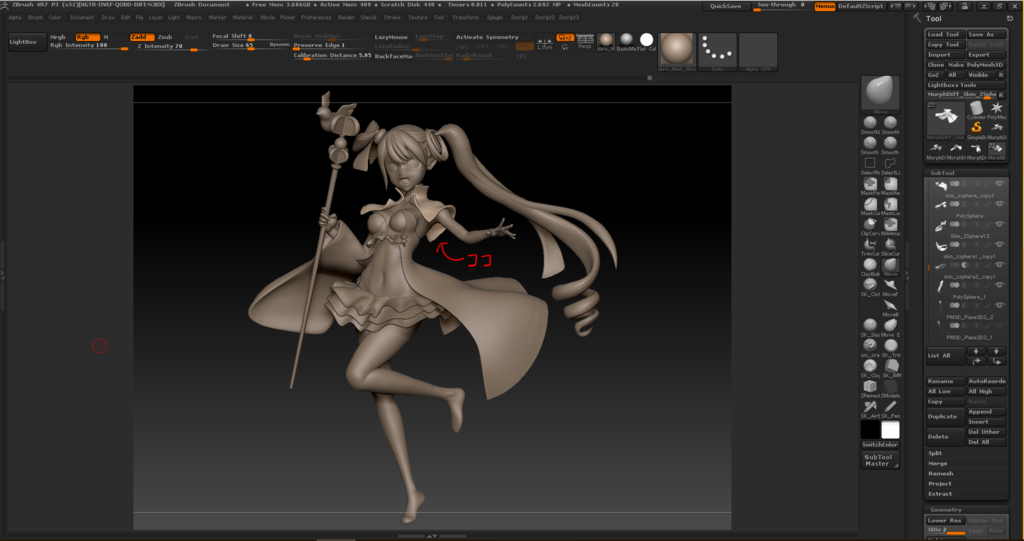Select the TrimCurve brush icon

870,244
